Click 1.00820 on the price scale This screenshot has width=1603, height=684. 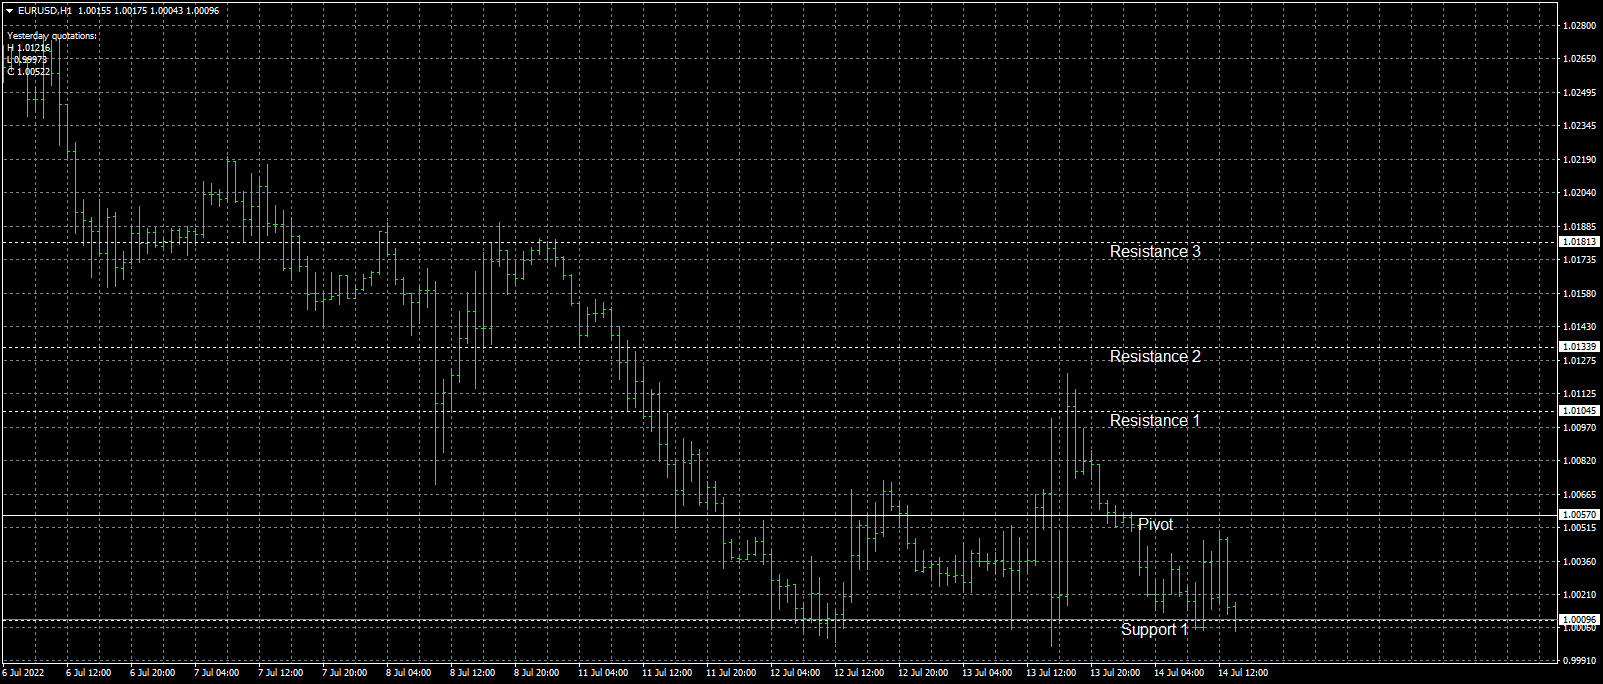click(x=1579, y=461)
